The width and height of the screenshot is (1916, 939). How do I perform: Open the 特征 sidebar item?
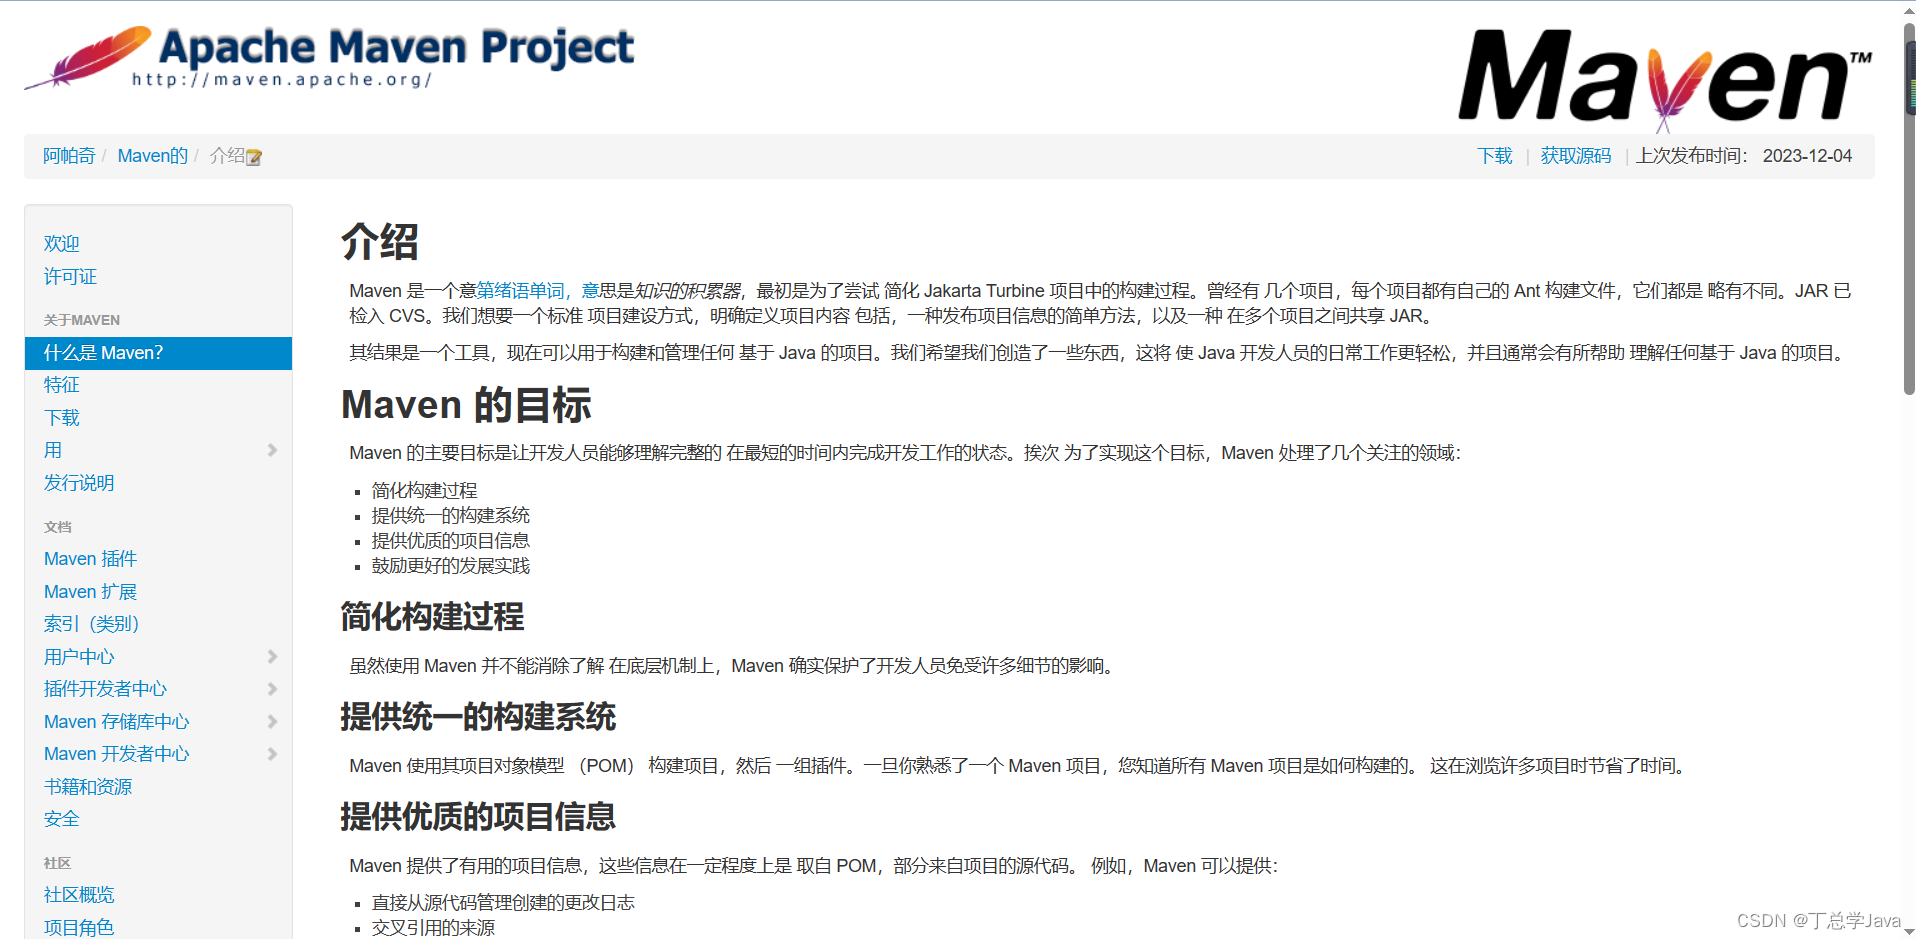(61, 385)
